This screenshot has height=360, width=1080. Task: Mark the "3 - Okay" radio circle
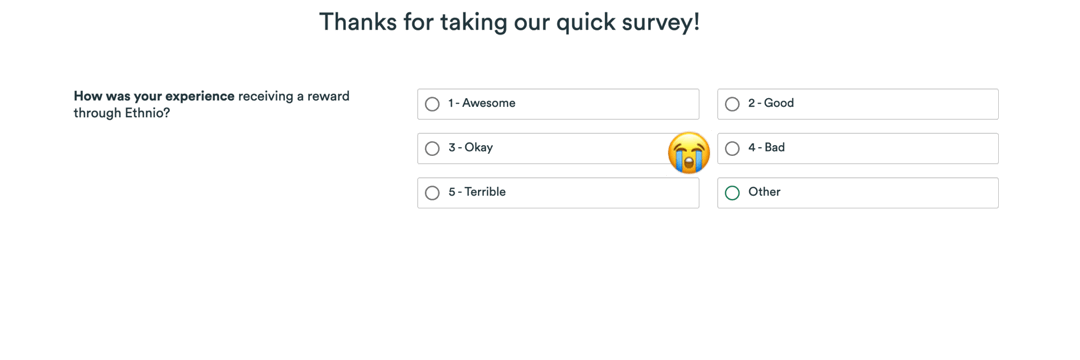click(x=432, y=149)
